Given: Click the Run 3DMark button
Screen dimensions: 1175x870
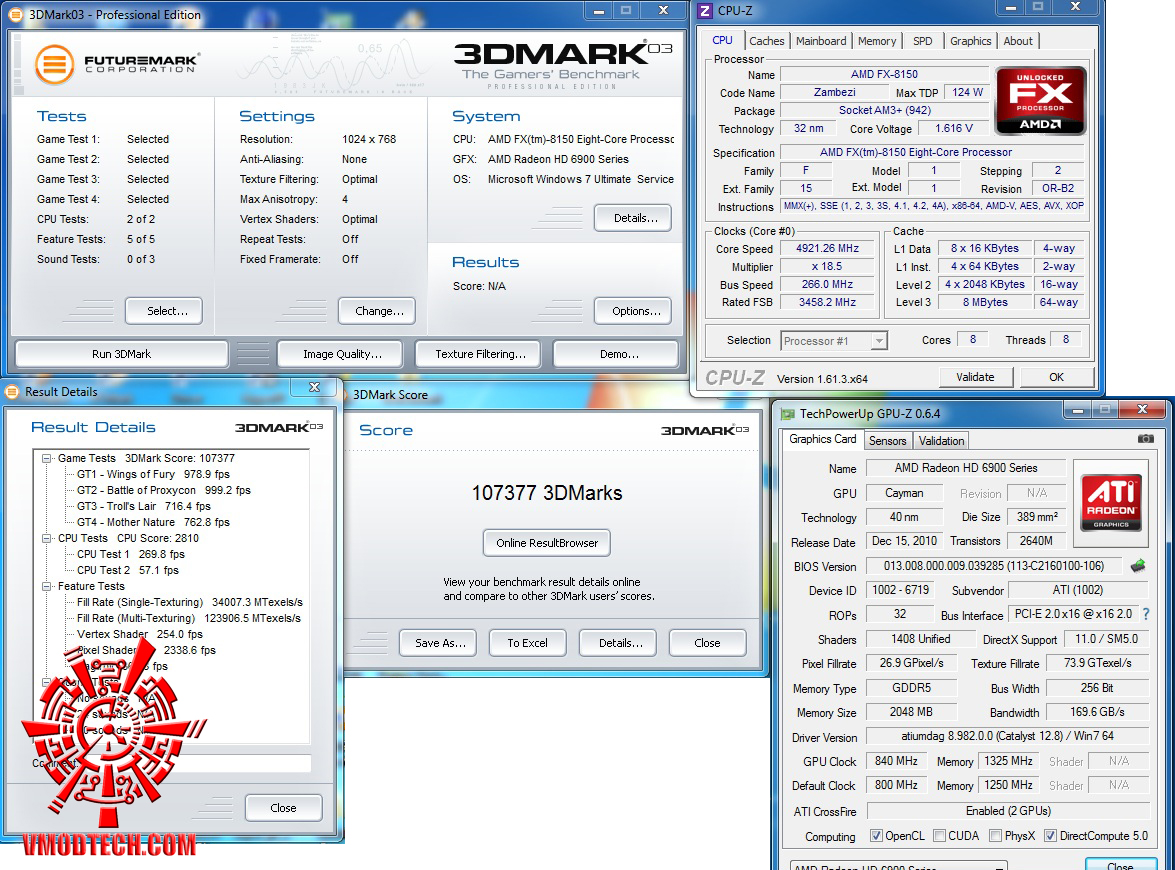Looking at the screenshot, I should pyautogui.click(x=121, y=354).
